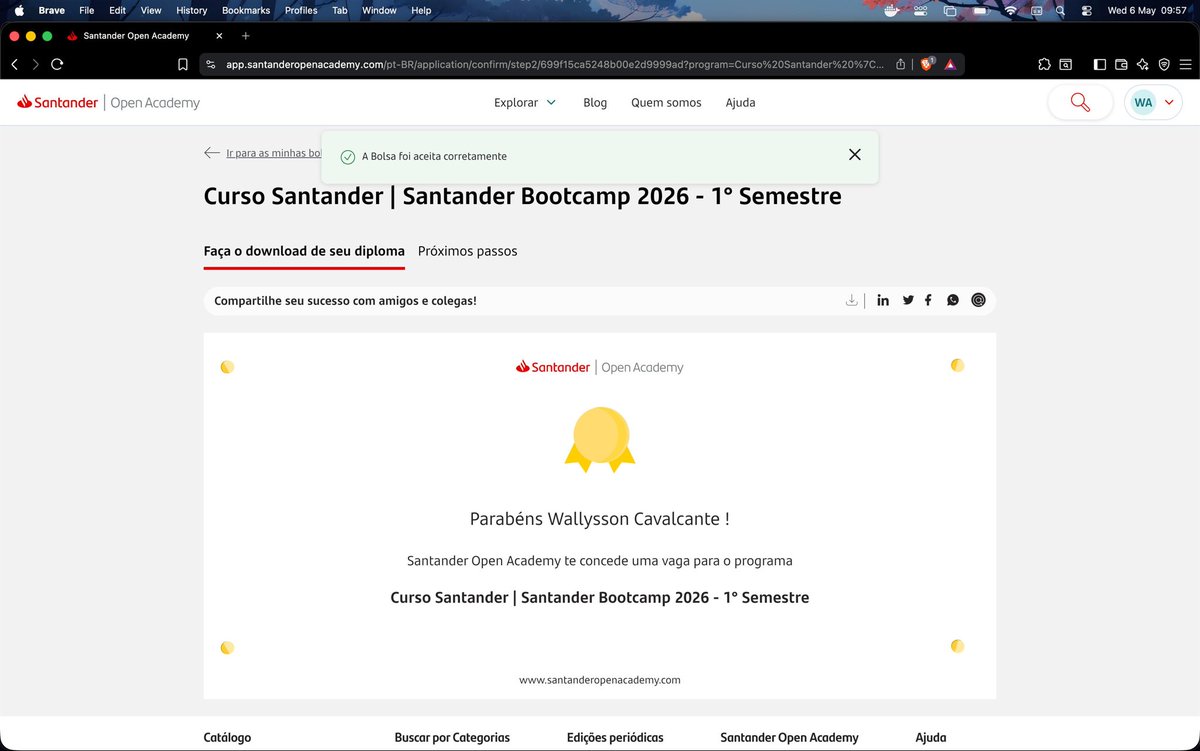Click Santander Open Academy header logo
Image resolution: width=1200 pixels, height=751 pixels.
tap(108, 102)
